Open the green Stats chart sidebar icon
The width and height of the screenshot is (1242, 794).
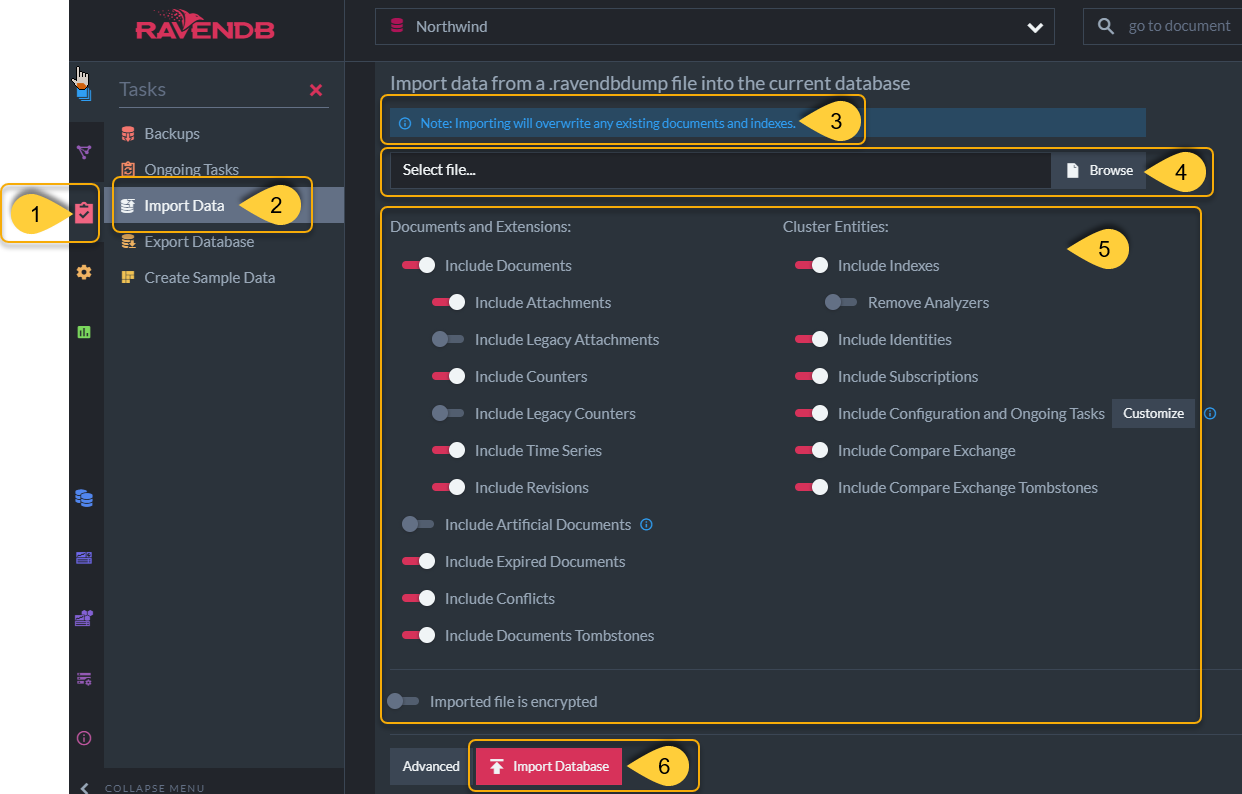(x=84, y=332)
